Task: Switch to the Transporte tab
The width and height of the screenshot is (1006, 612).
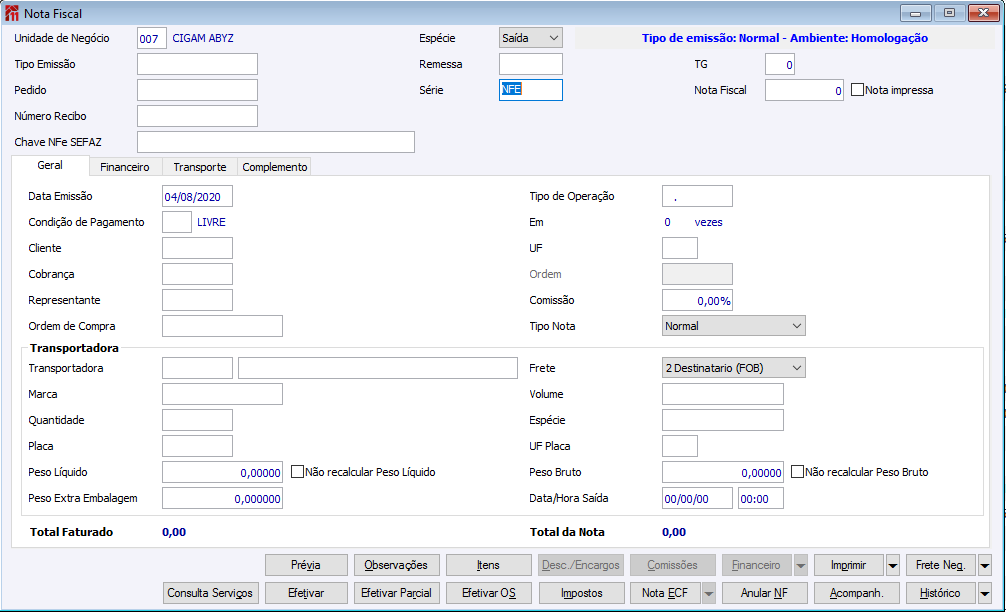Action: pos(200,167)
